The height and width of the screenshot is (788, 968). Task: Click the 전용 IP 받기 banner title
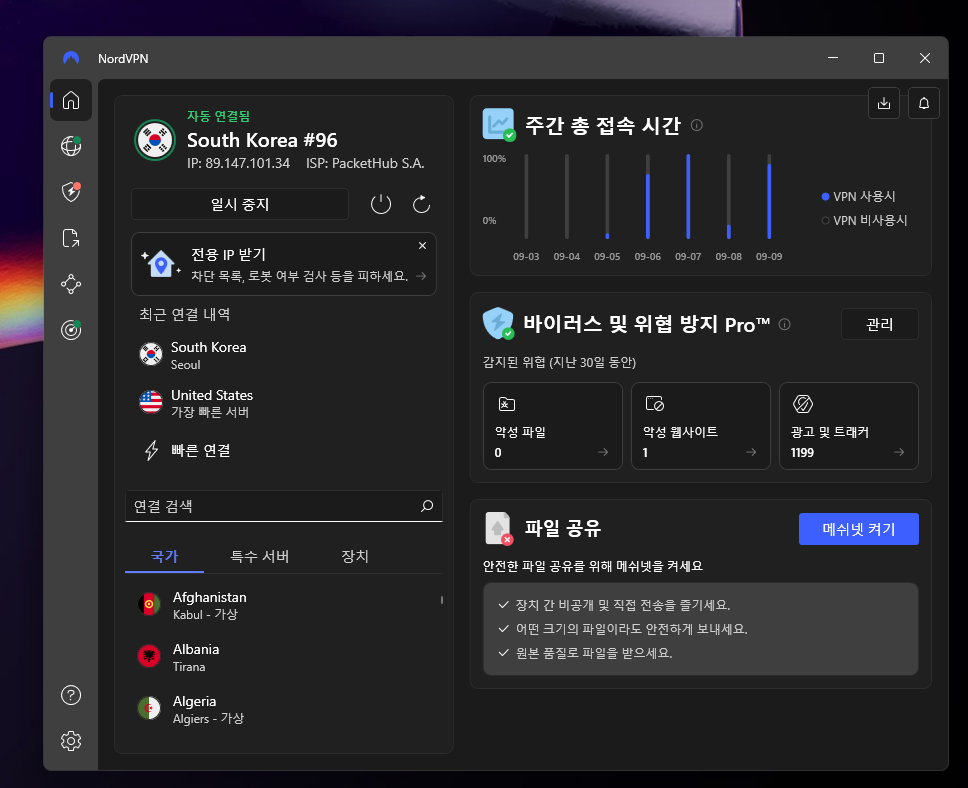pyautogui.click(x=228, y=254)
